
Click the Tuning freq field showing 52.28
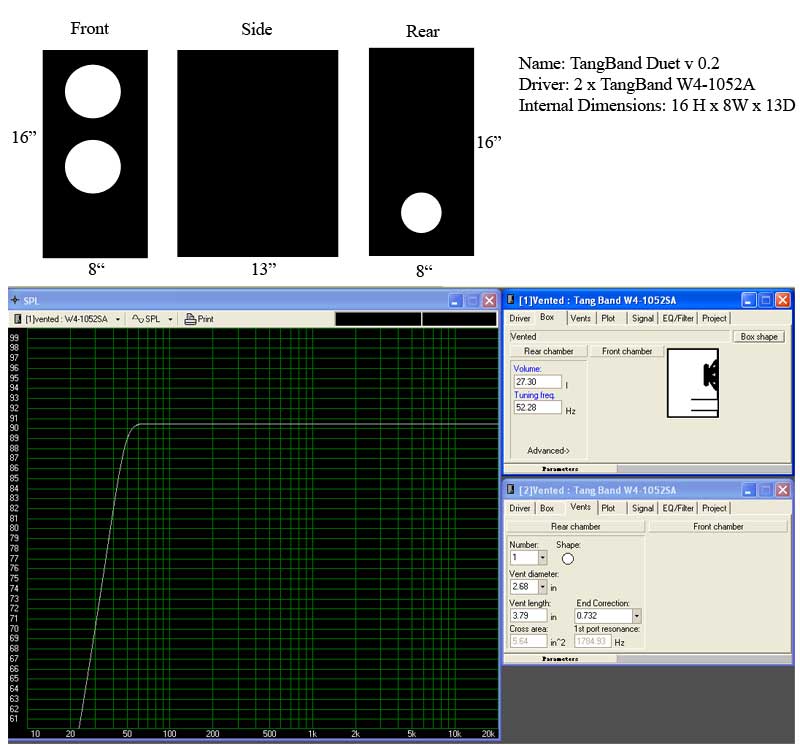537,408
